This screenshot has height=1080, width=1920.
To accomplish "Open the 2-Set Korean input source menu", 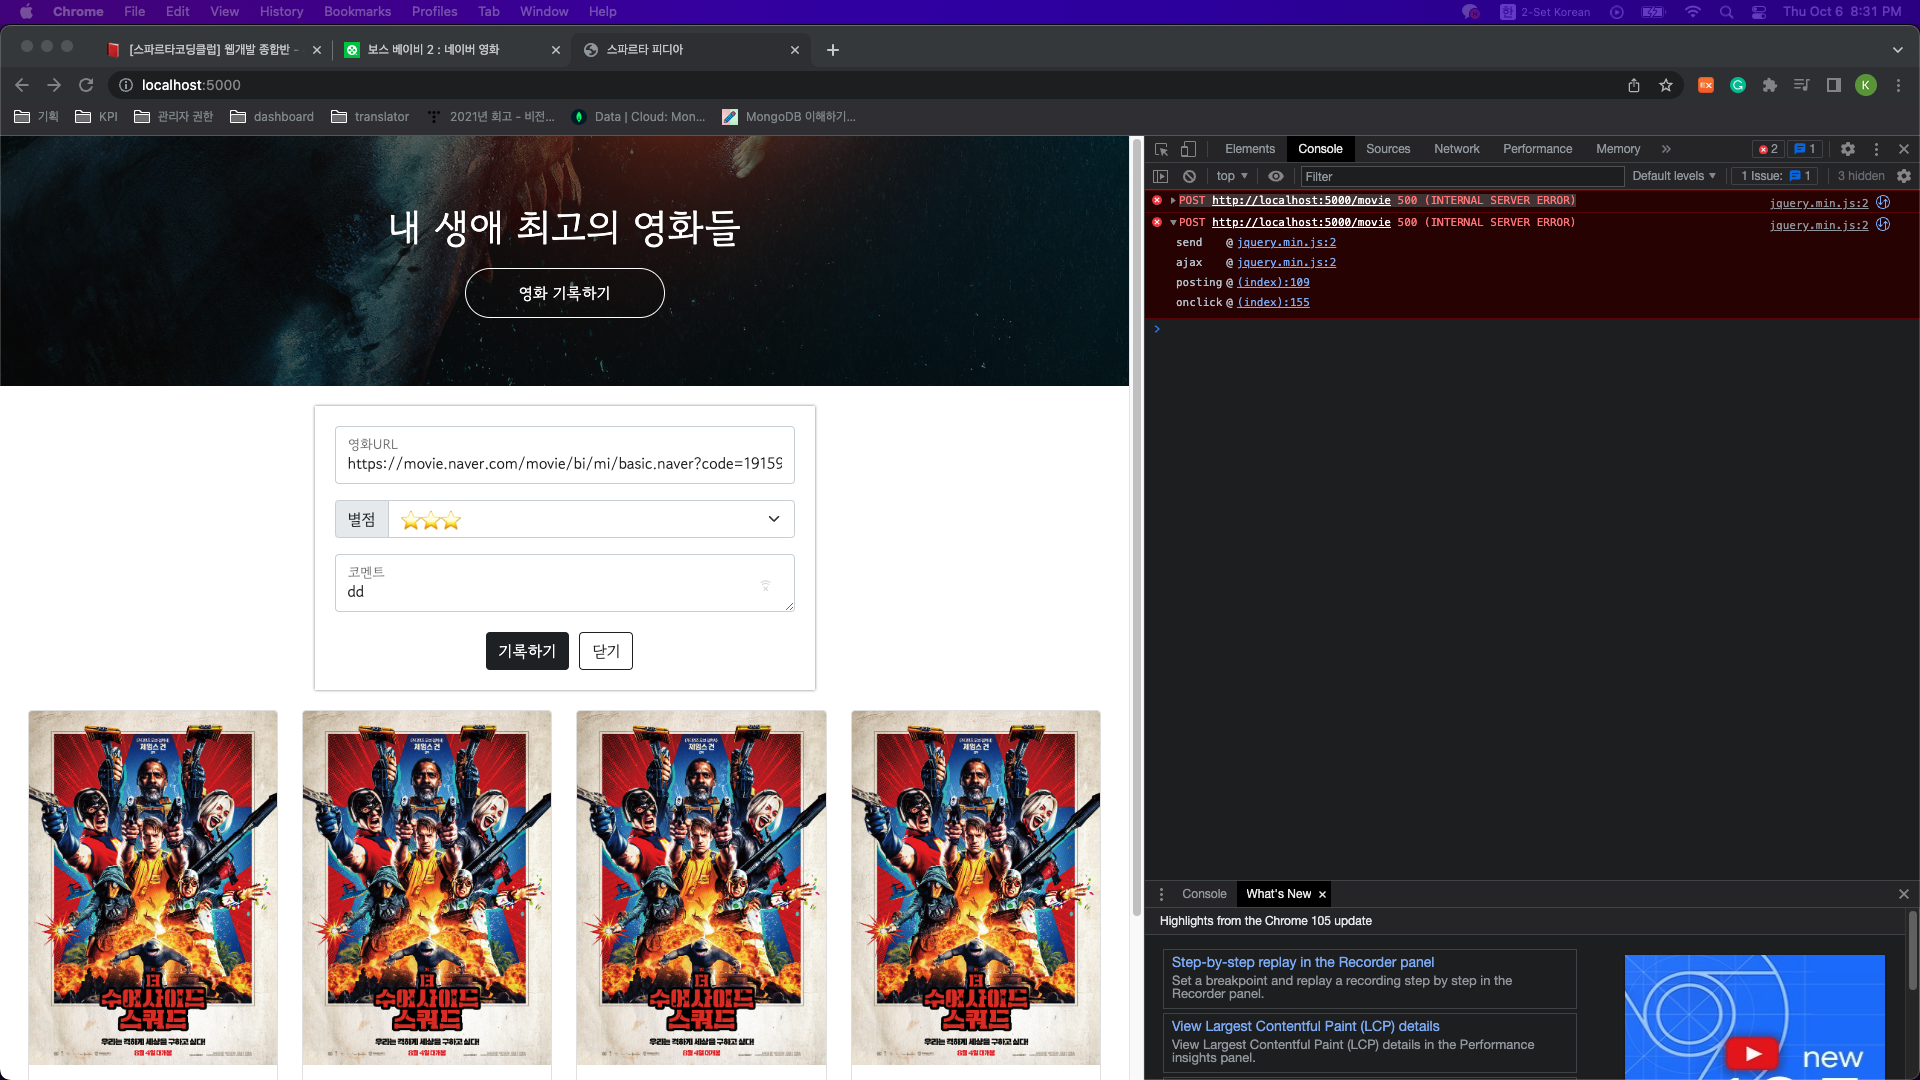I will coord(1545,12).
